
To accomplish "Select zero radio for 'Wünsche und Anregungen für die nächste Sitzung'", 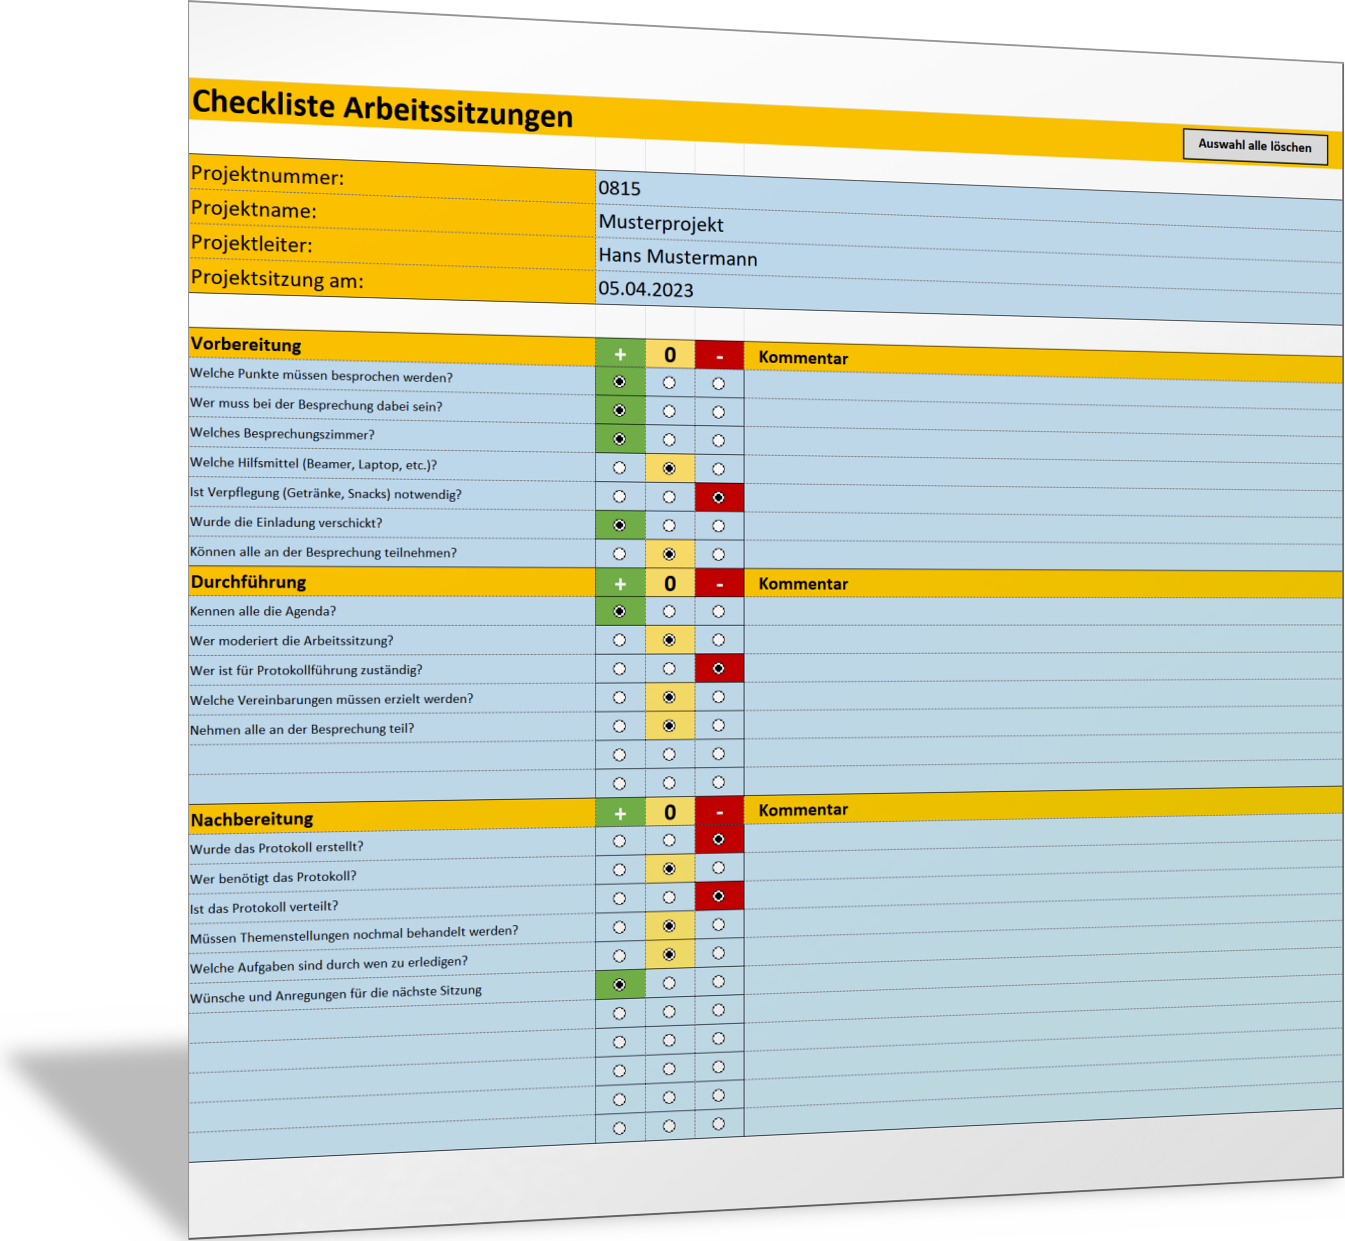I will coord(669,984).
